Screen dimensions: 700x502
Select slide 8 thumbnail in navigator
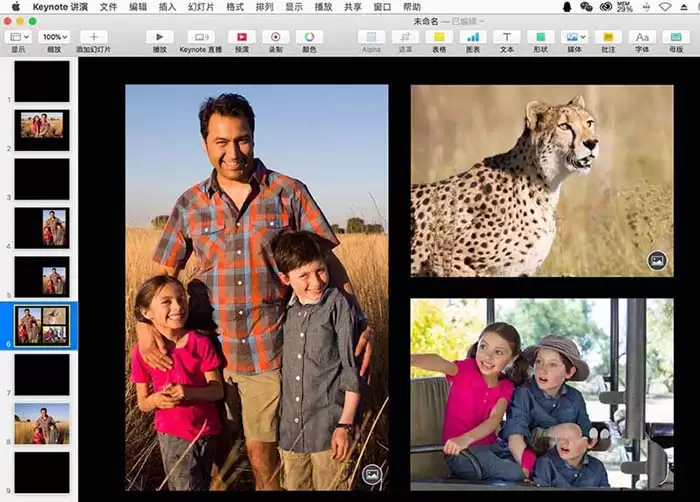[42, 423]
